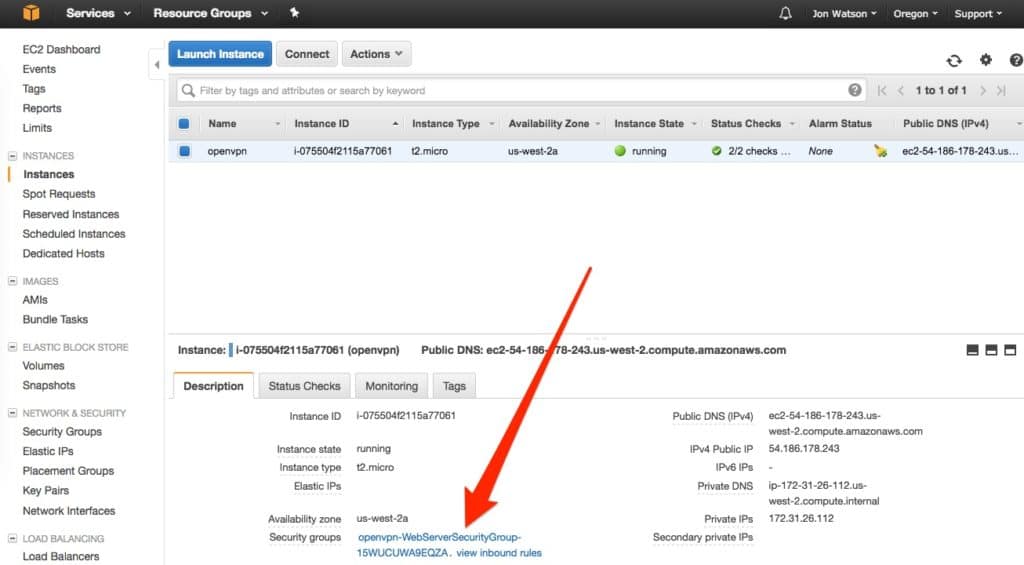The height and width of the screenshot is (565, 1024).
Task: Maximize the details pane layout
Action: tap(1010, 350)
